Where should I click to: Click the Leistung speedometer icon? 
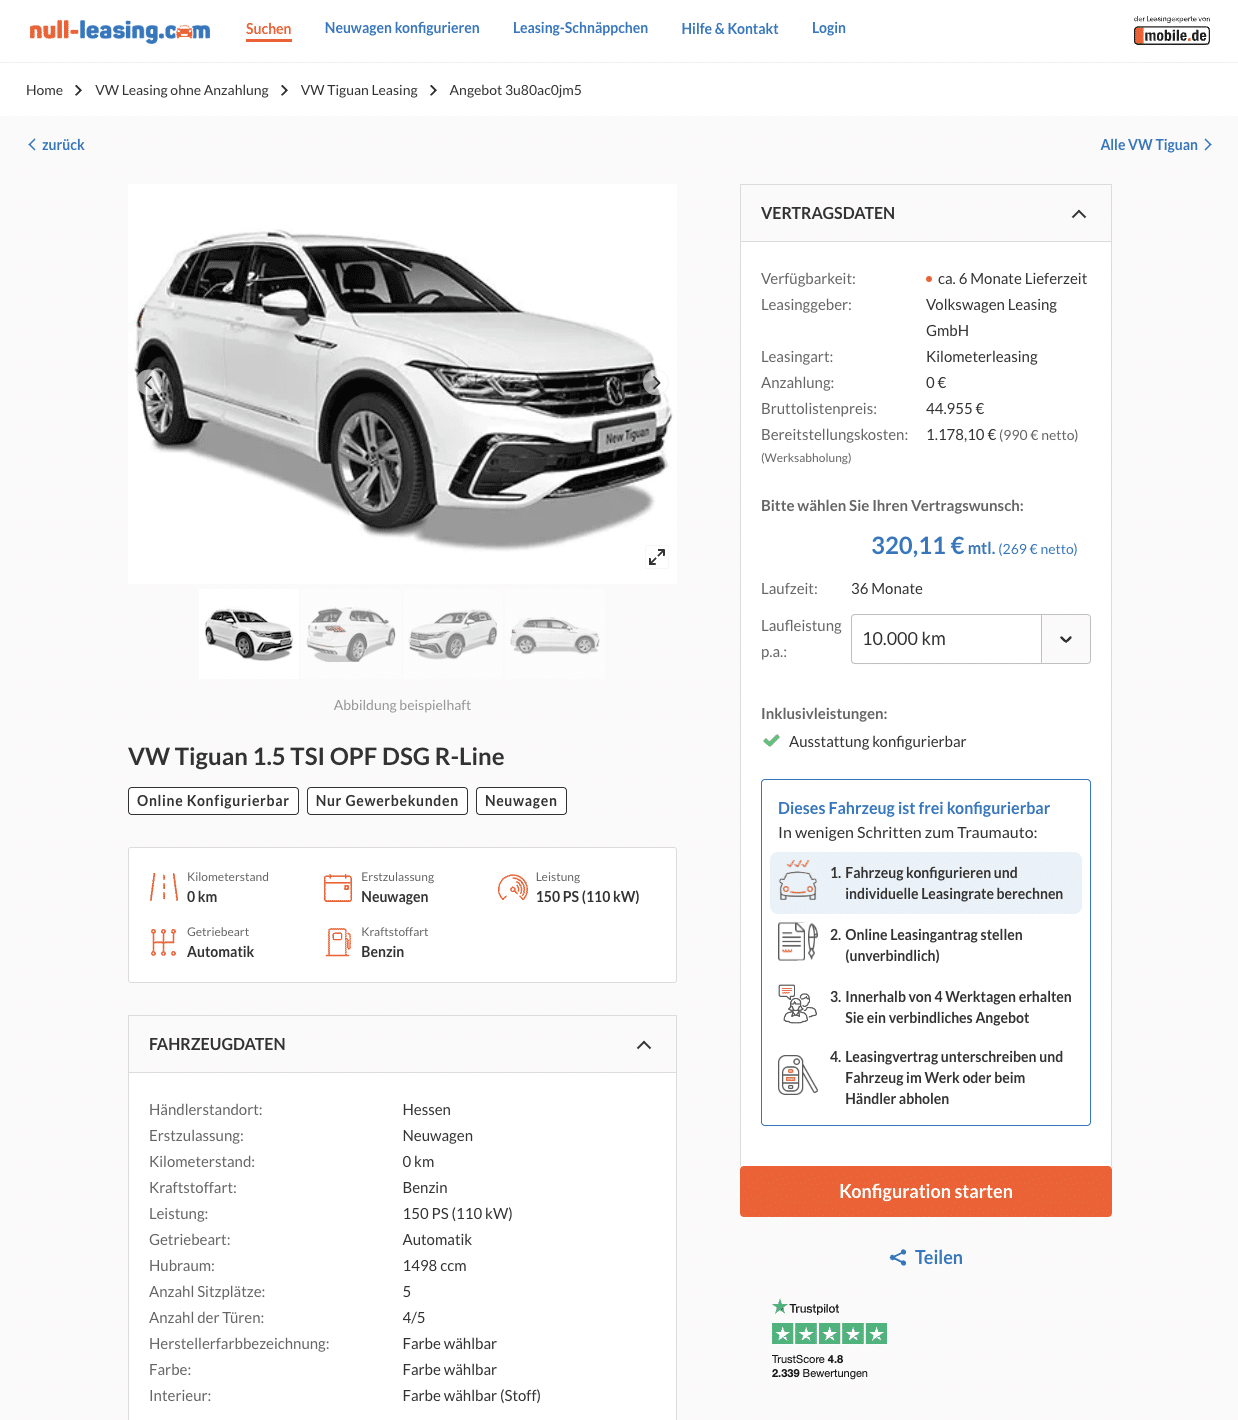tap(512, 887)
